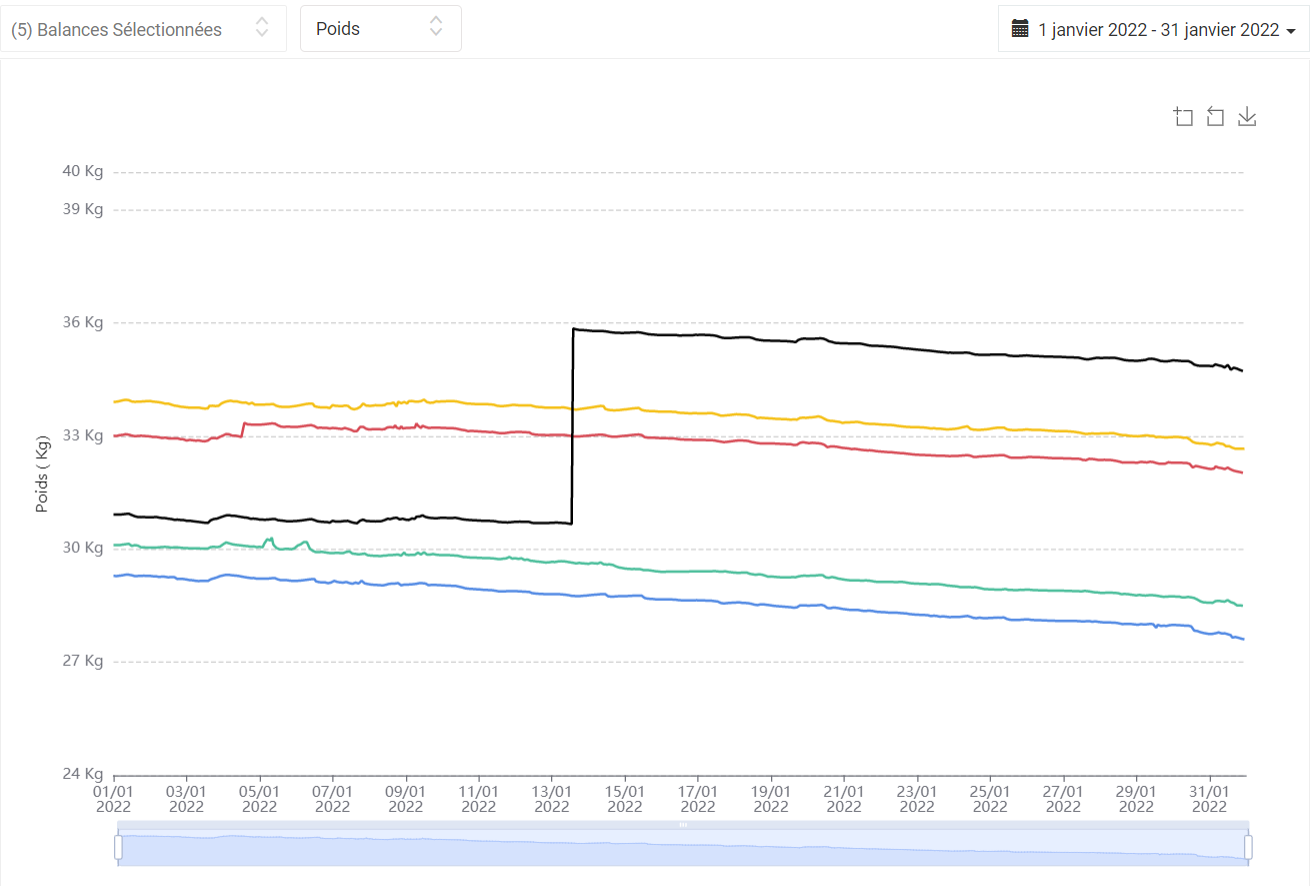This screenshot has height=886, width=1310.
Task: Click the 07/01 2022 date label
Action: (x=332, y=798)
